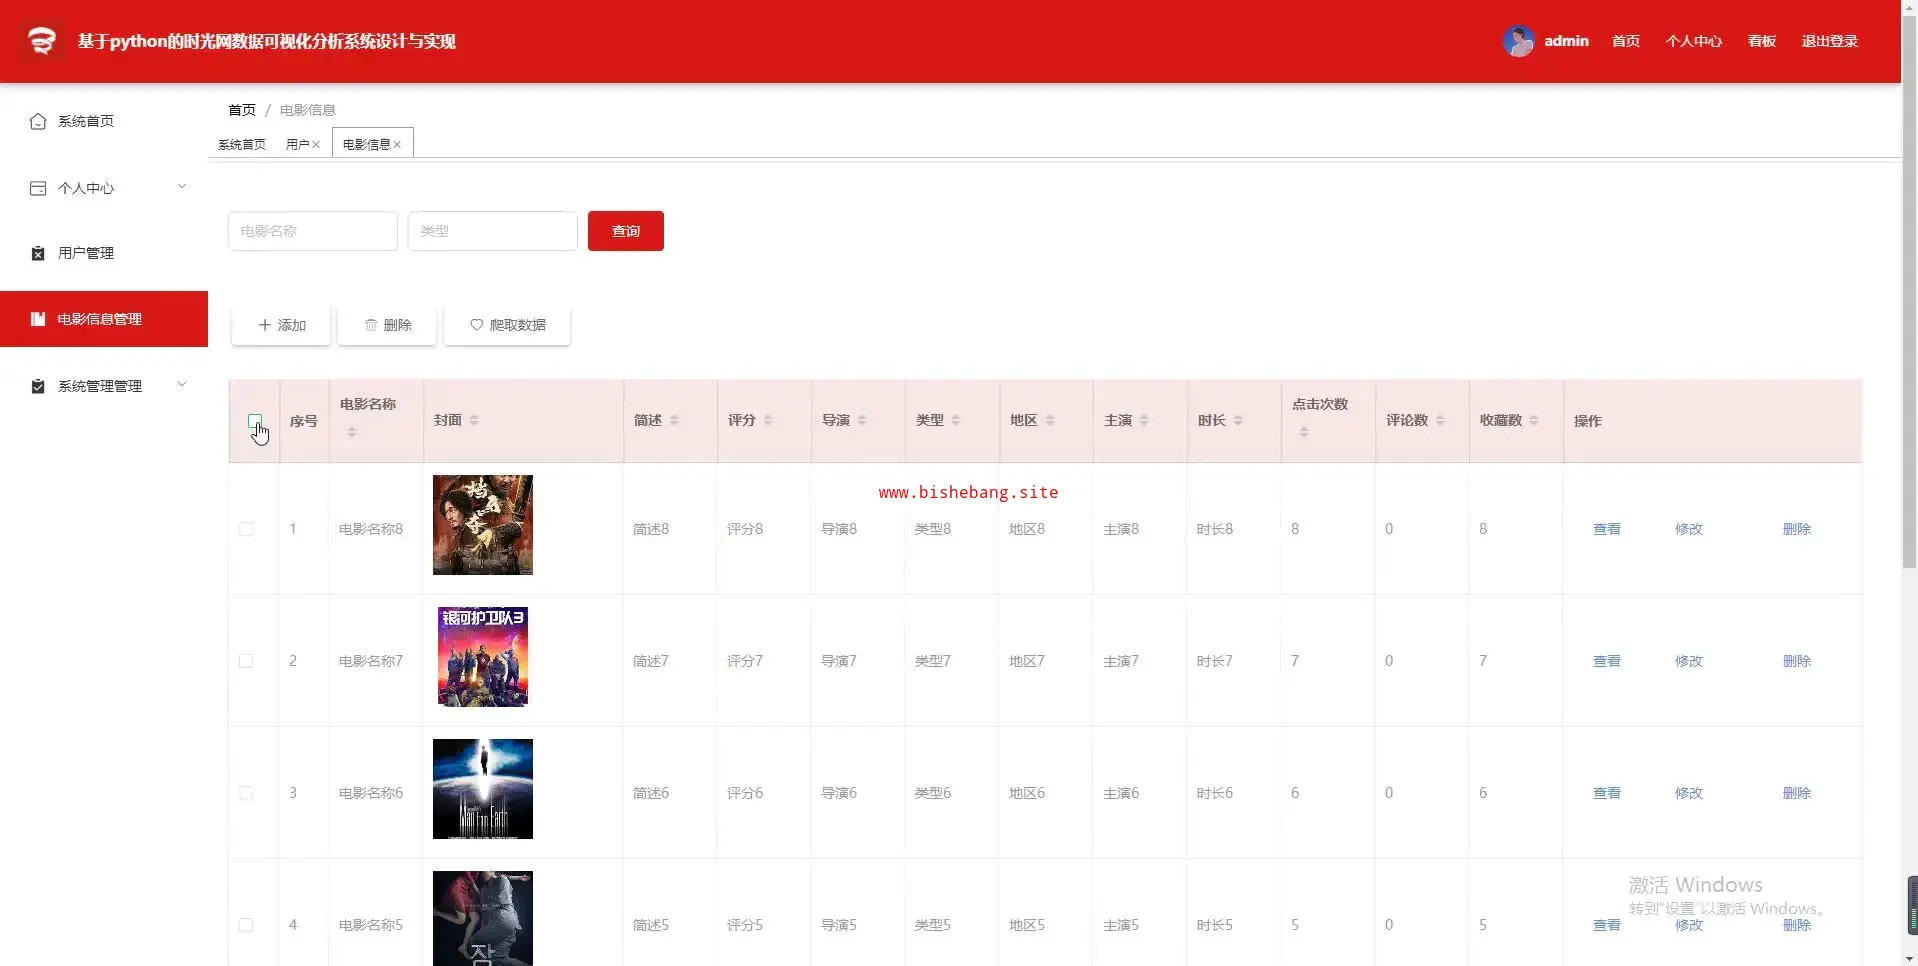Click the home icon beside 系统首页
Viewport: 1918px width, 966px height.
38,121
